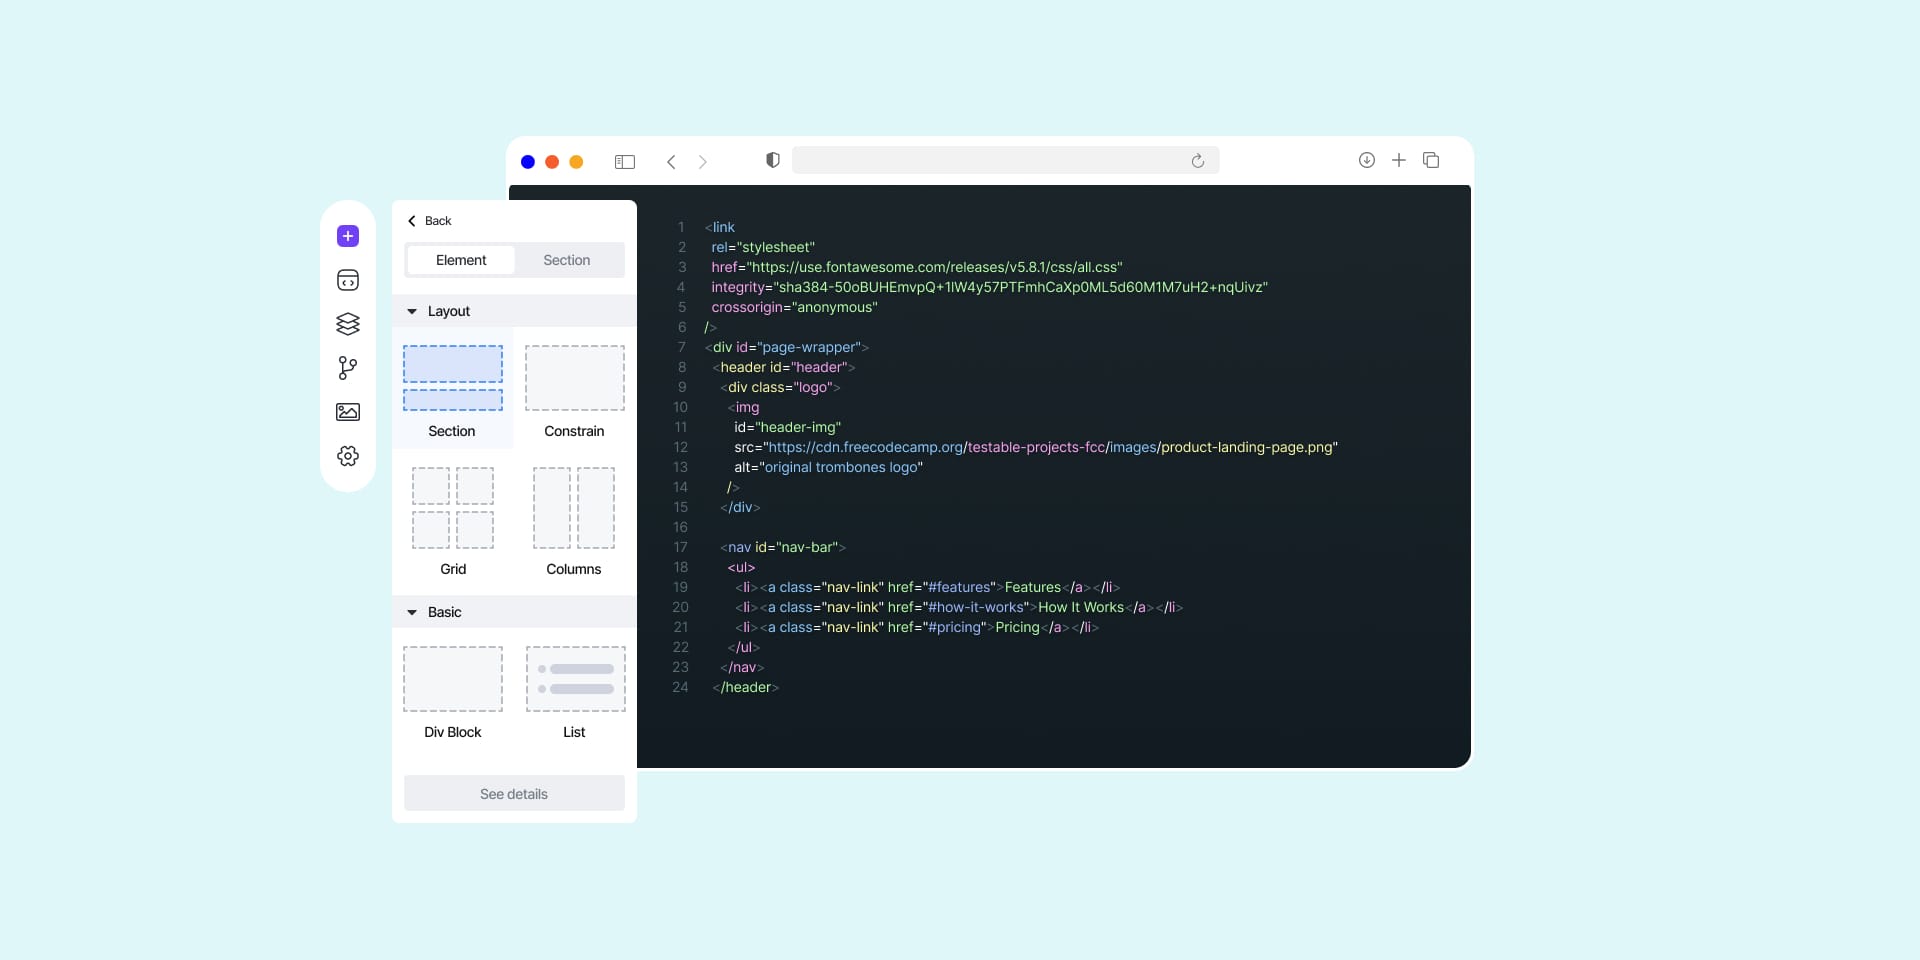Viewport: 1920px width, 960px height.
Task: Click inside the browser address bar
Action: (x=1005, y=160)
